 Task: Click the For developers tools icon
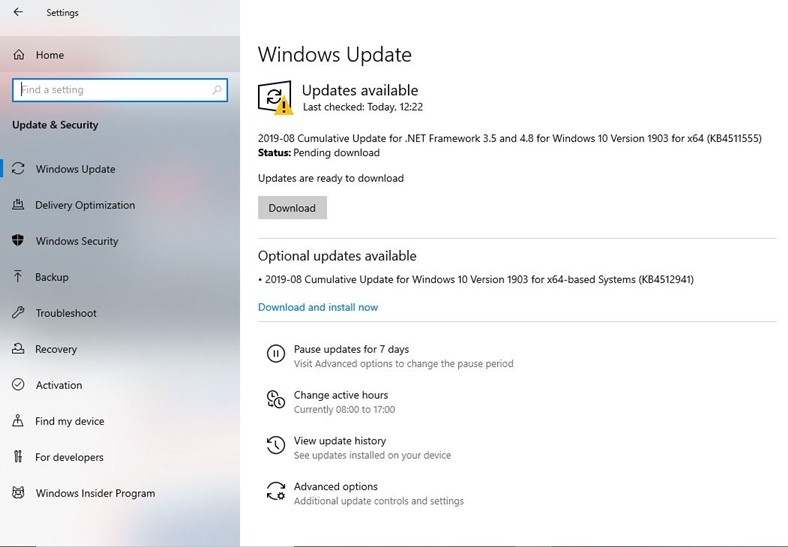(18, 457)
